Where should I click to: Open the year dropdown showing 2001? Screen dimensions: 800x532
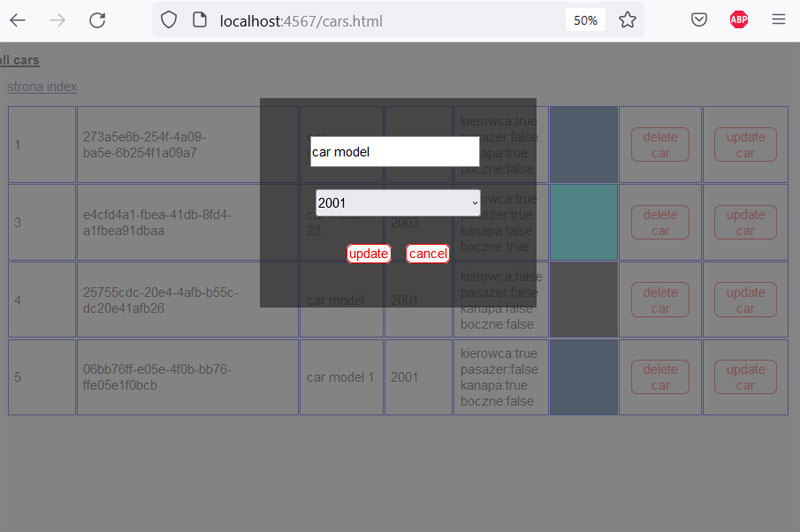397,203
